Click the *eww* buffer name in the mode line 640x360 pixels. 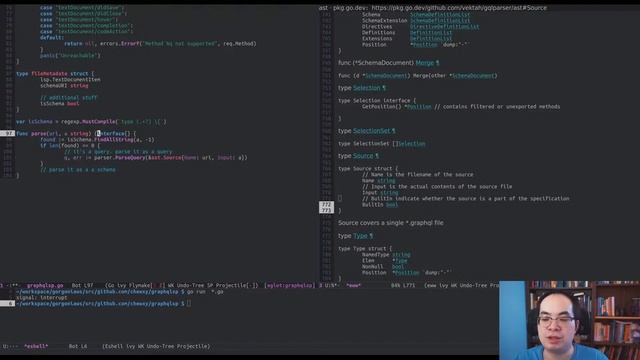[x=353, y=285]
